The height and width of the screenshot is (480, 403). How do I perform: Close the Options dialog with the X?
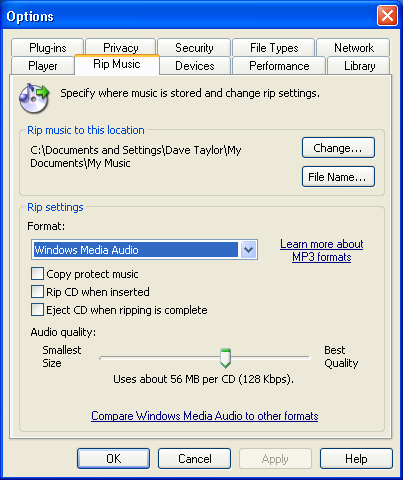(387, 16)
